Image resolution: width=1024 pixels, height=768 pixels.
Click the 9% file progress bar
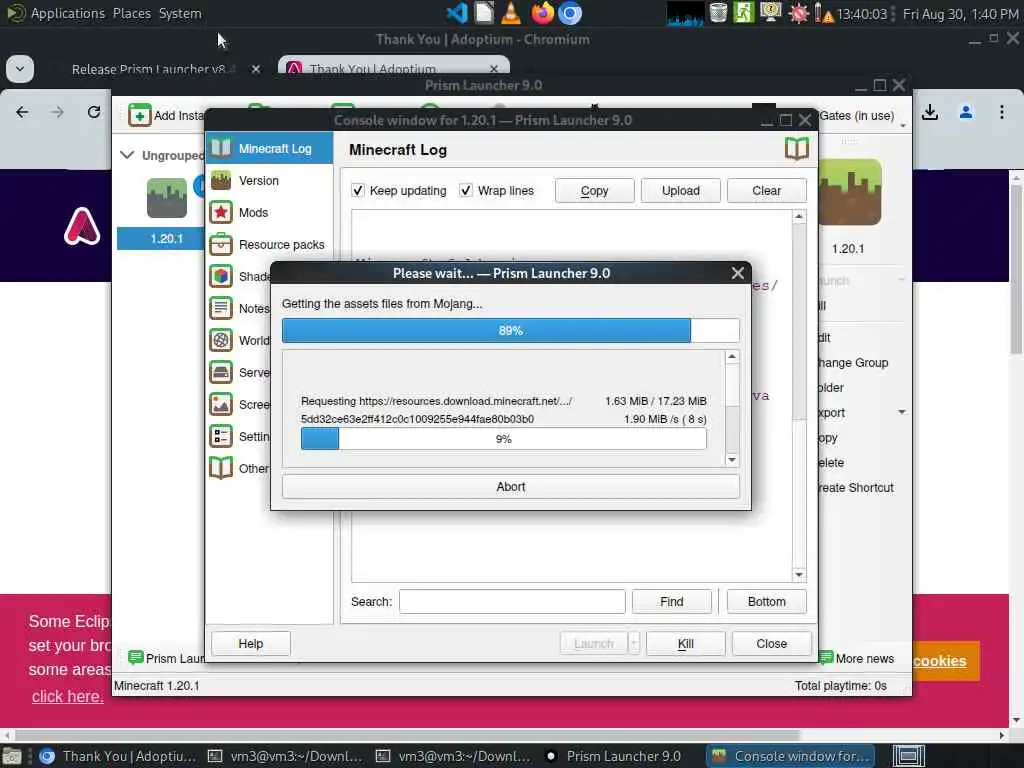coord(504,439)
